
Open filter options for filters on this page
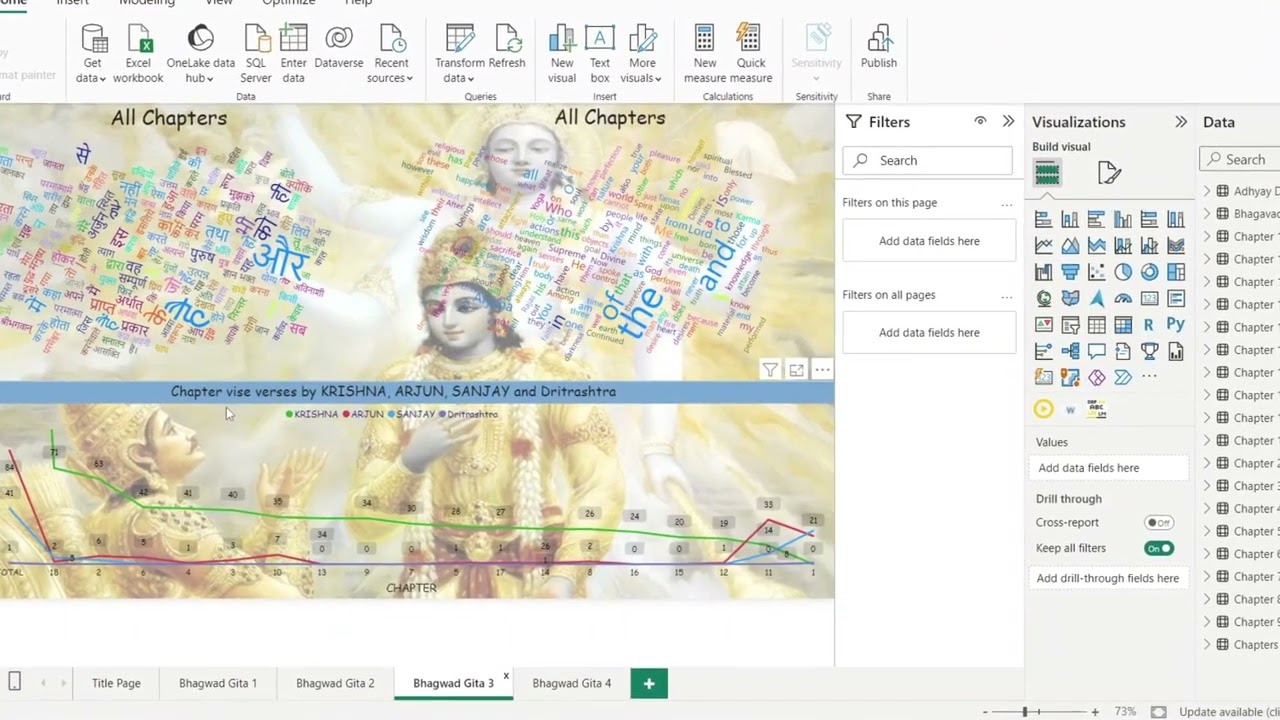click(x=1006, y=203)
